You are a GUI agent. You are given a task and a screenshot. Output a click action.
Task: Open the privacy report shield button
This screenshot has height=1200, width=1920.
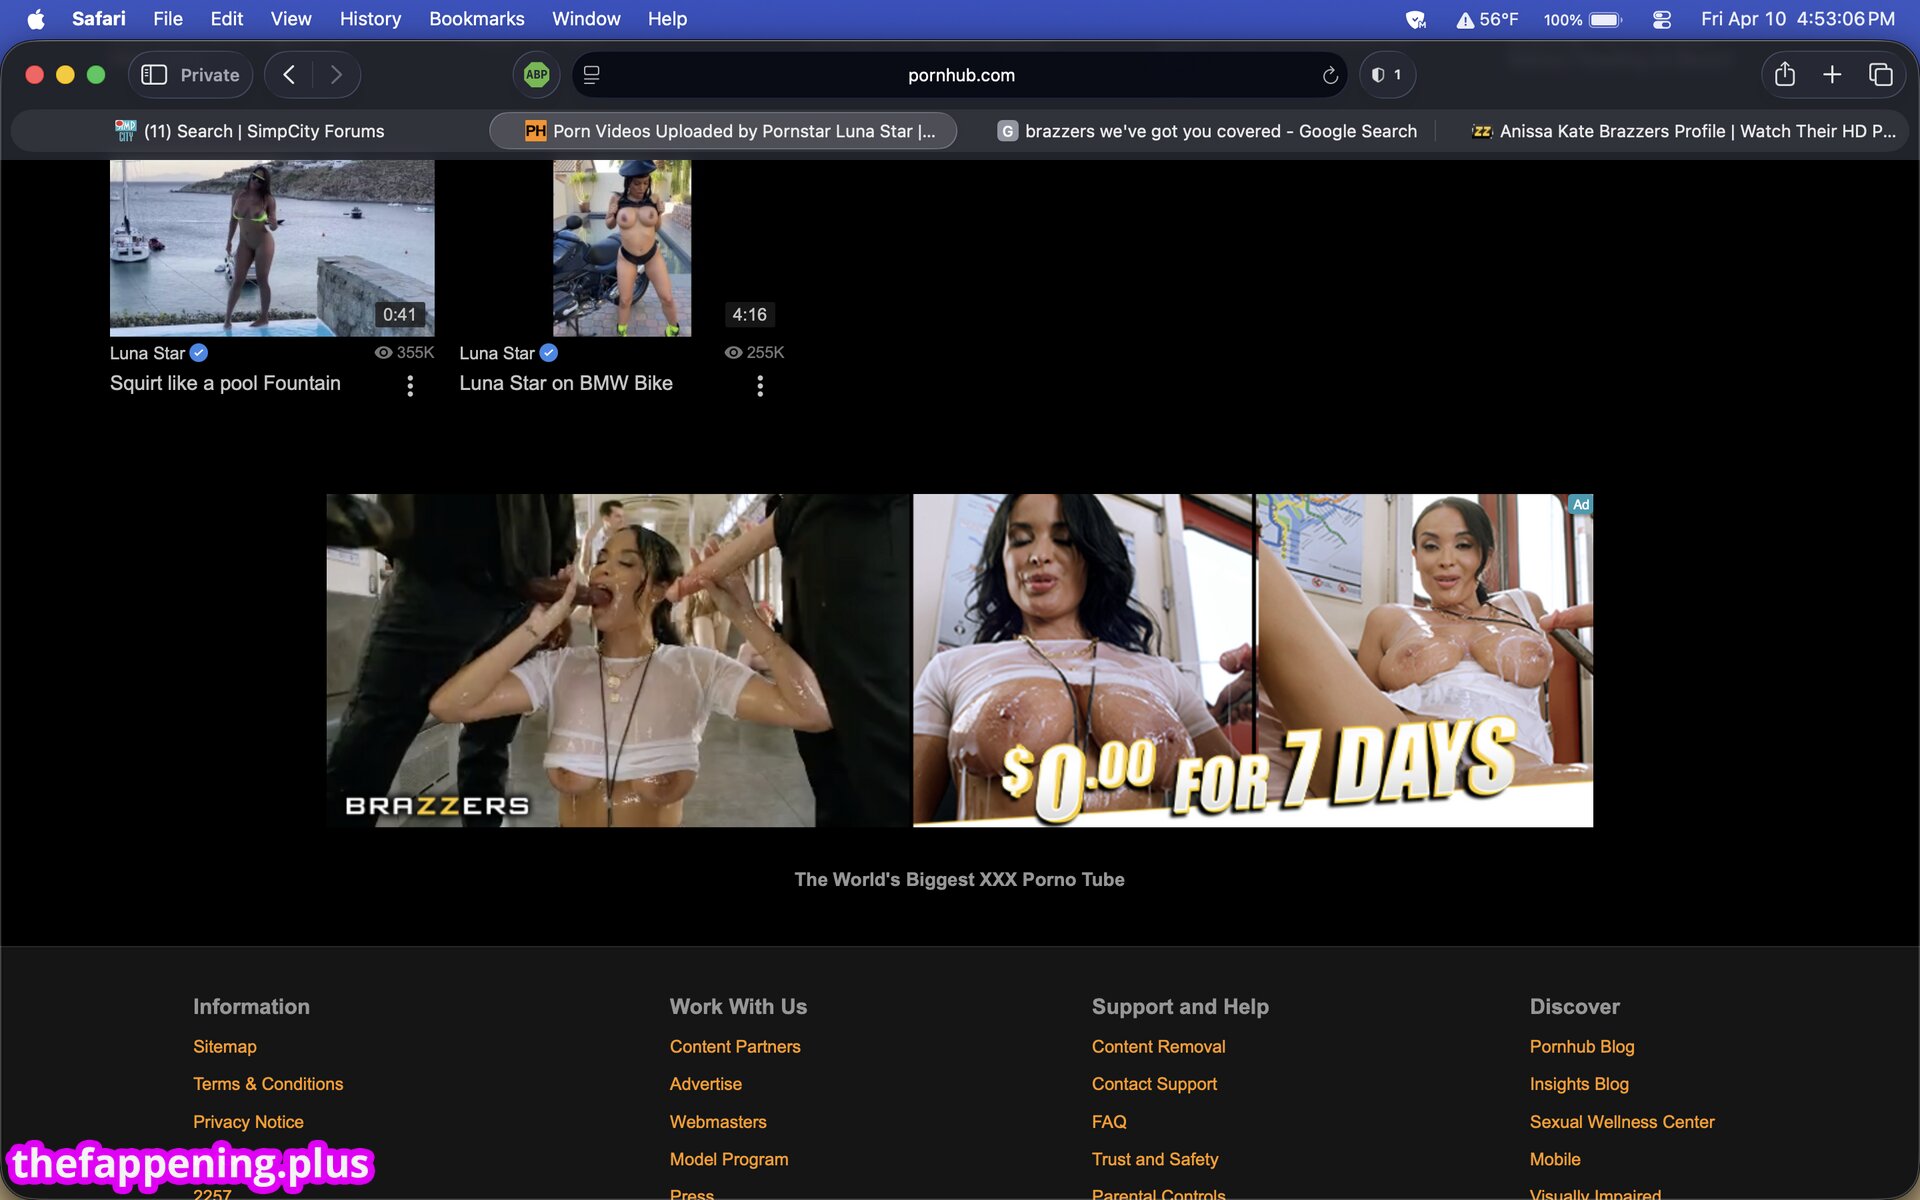[1387, 75]
